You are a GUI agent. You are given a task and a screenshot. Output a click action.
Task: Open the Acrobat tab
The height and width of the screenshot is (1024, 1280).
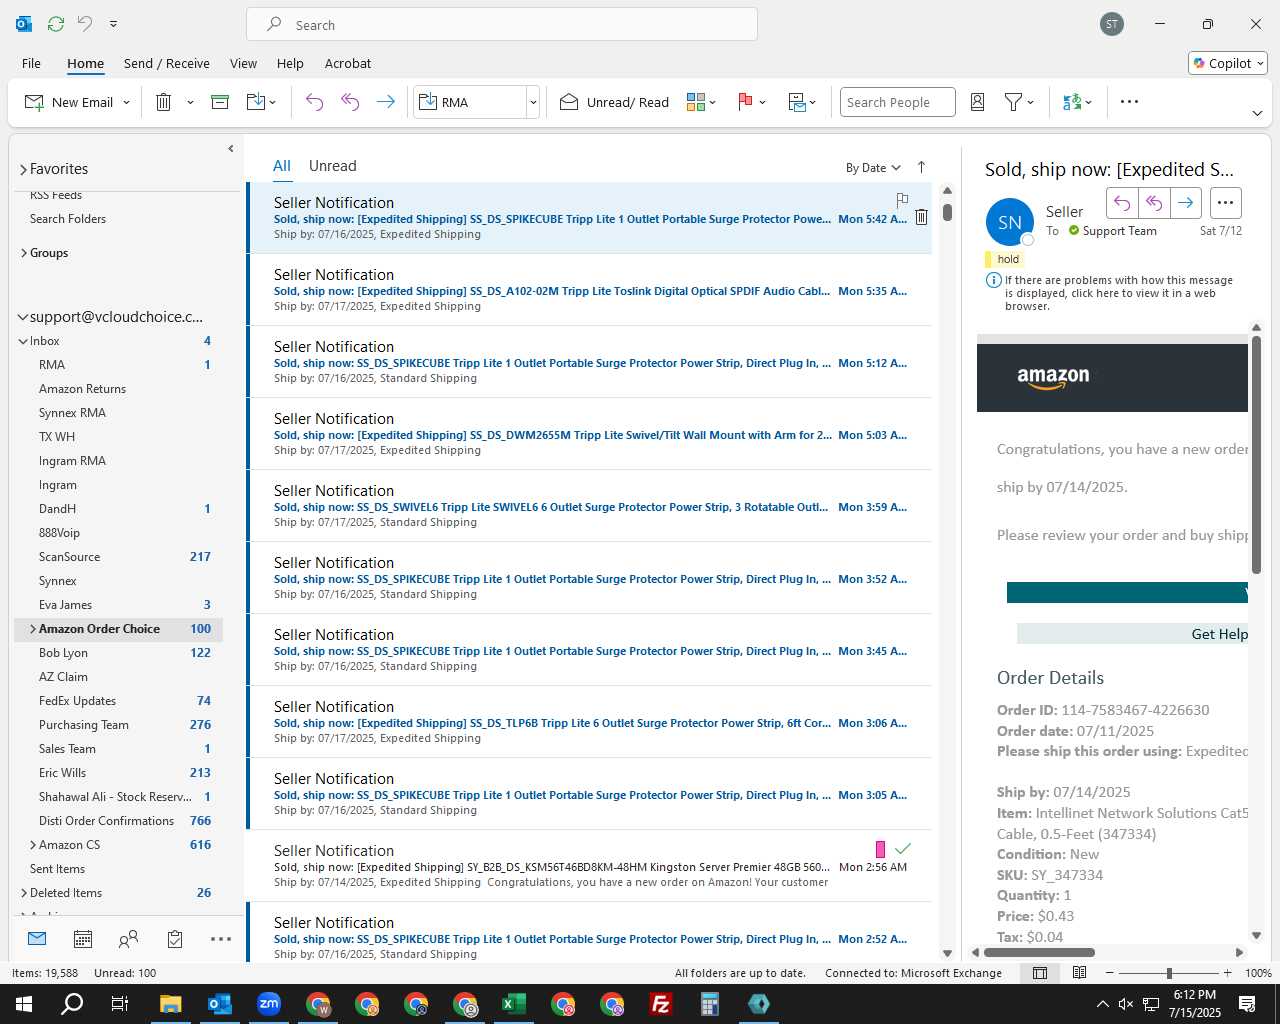click(348, 63)
